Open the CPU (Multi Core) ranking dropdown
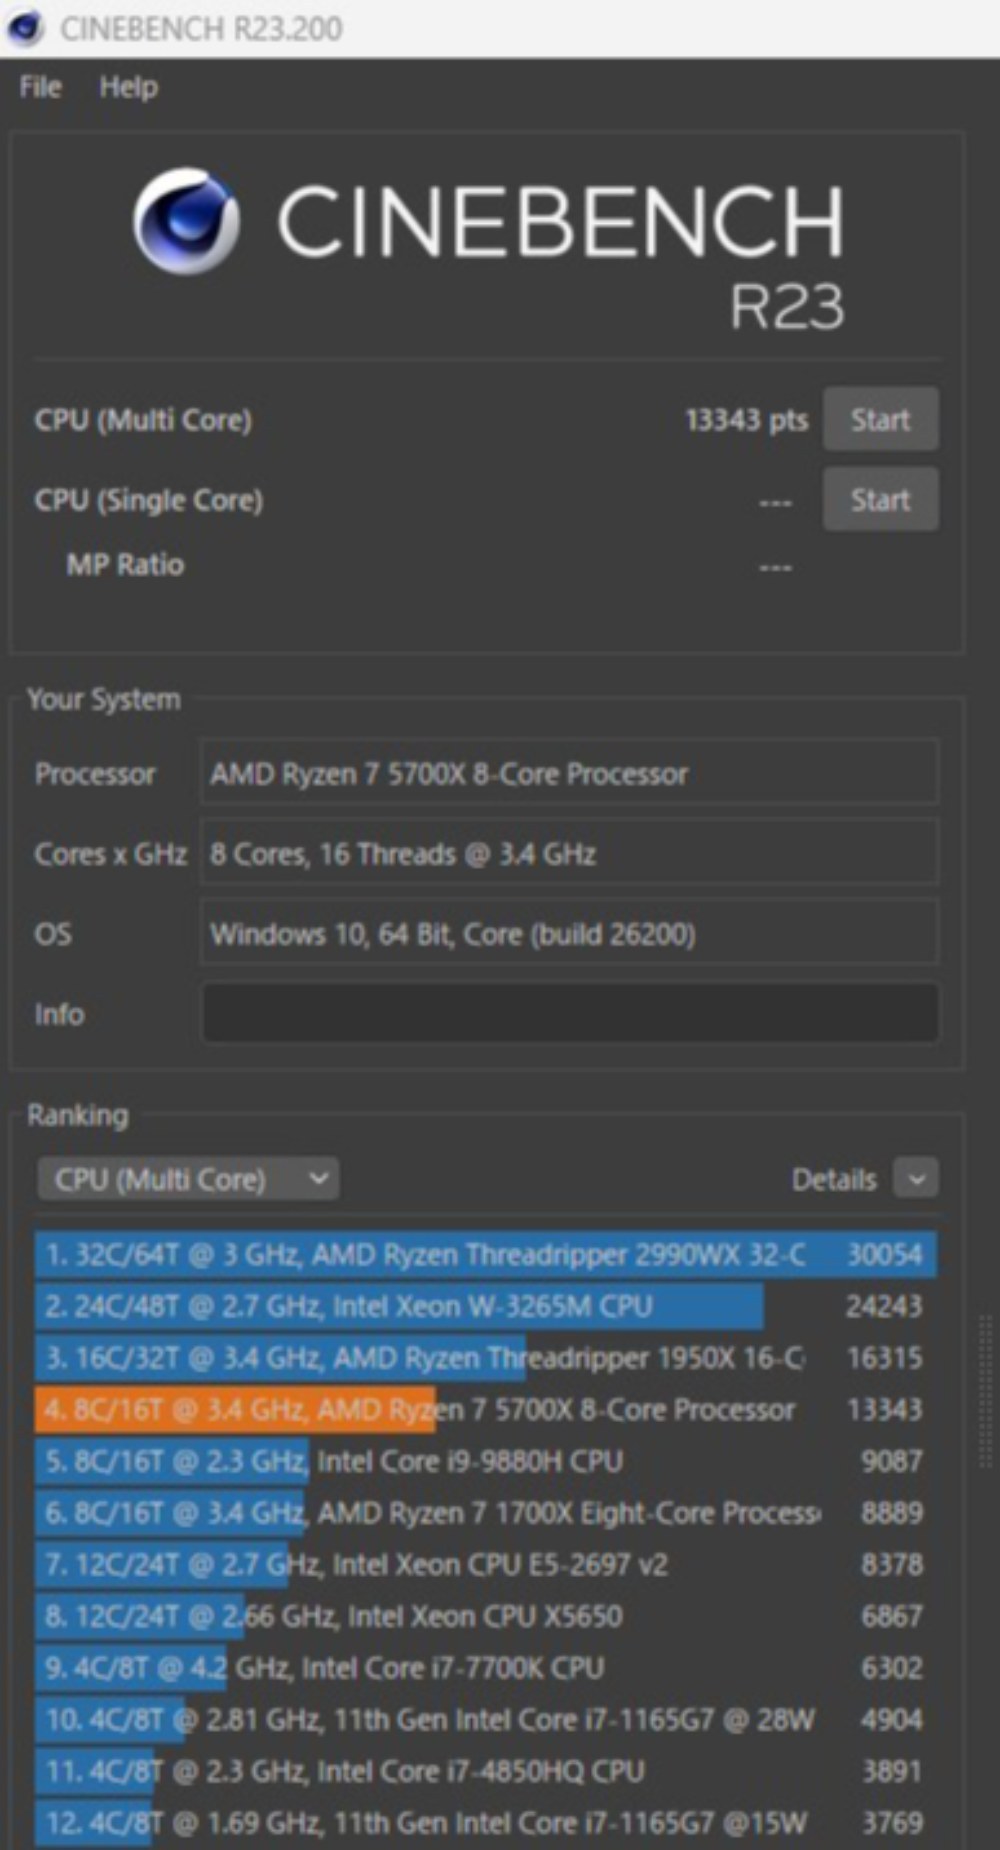 188,1180
